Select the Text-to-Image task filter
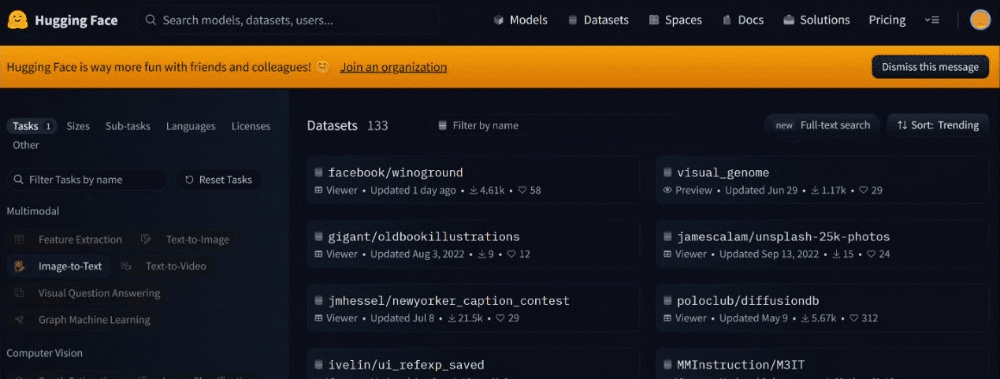This screenshot has width=1000, height=379. coord(186,239)
